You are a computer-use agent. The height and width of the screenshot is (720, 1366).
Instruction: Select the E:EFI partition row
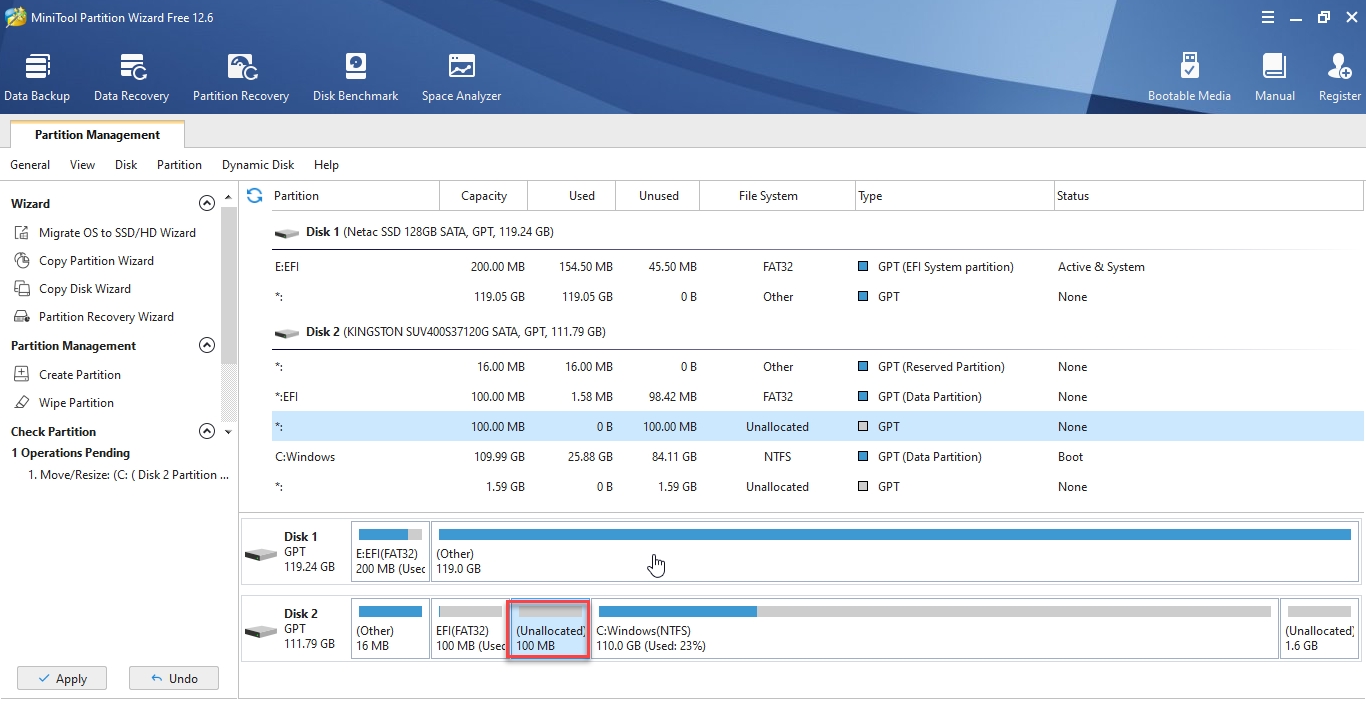tap(817, 267)
